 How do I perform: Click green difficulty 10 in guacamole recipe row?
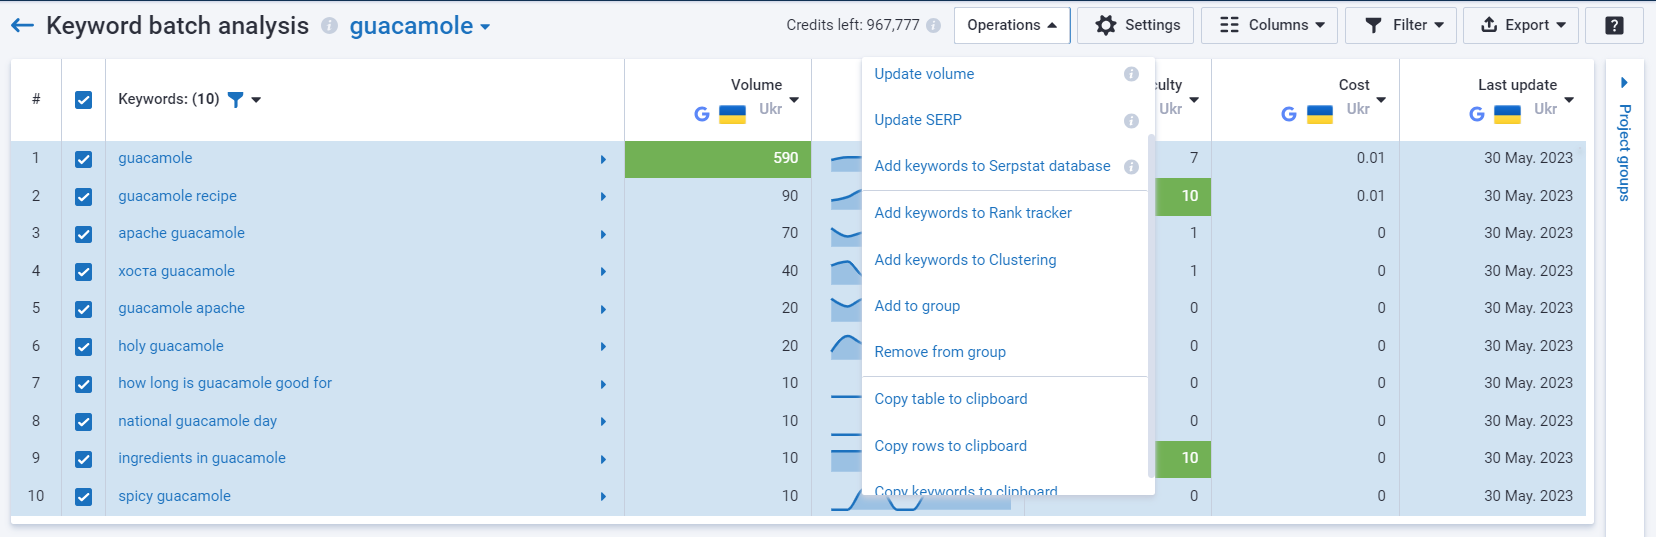[1183, 196]
